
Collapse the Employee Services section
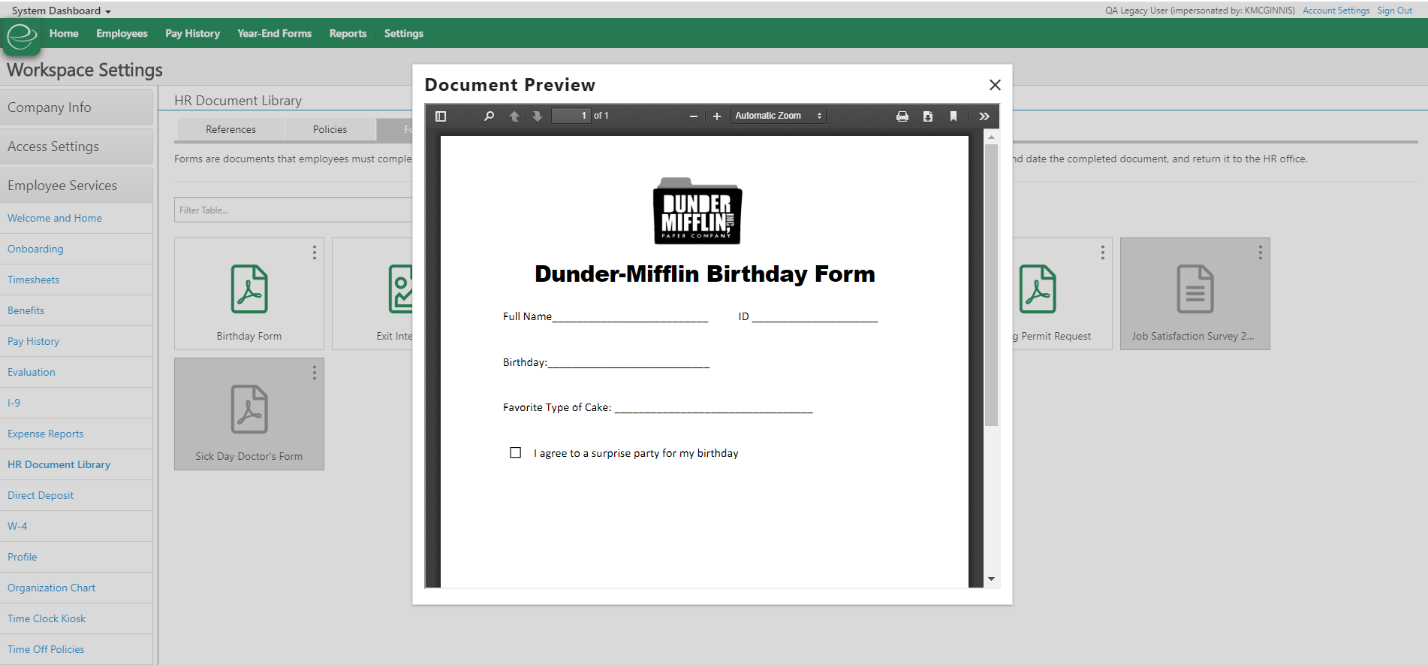click(77, 185)
